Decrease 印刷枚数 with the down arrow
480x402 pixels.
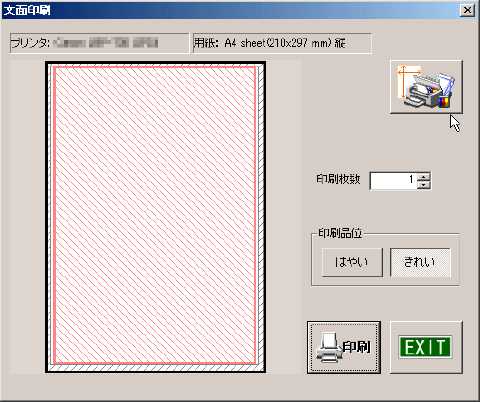point(424,185)
